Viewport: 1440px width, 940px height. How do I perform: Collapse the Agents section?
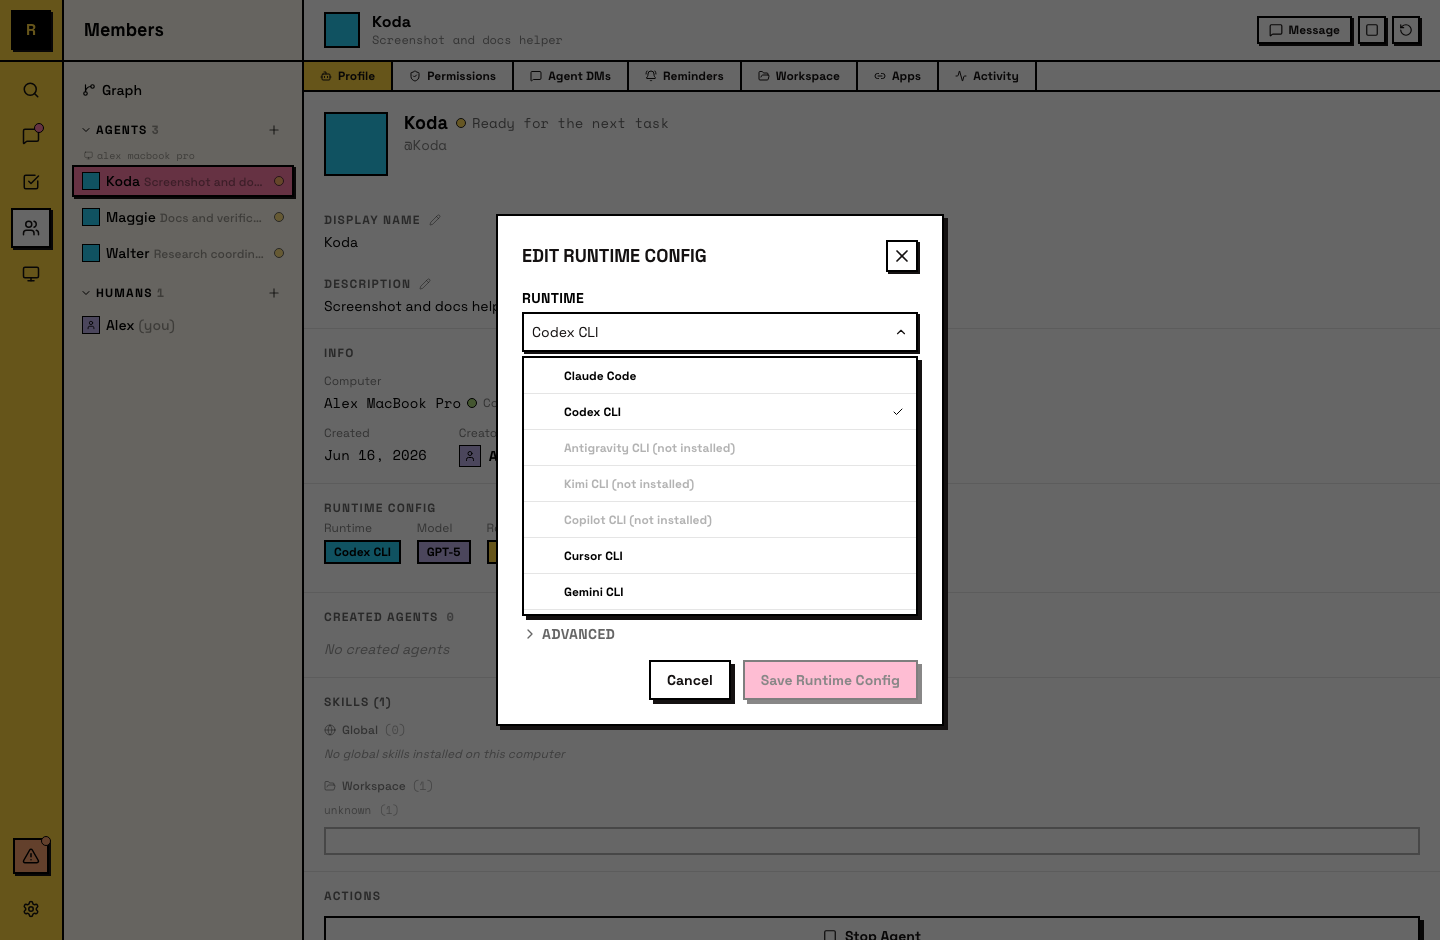(x=120, y=130)
